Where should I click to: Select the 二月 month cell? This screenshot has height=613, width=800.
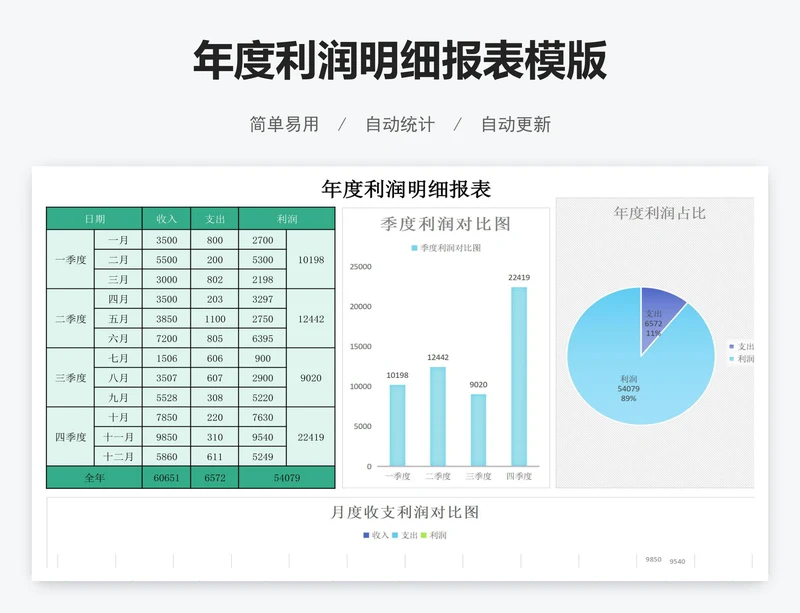click(x=118, y=260)
